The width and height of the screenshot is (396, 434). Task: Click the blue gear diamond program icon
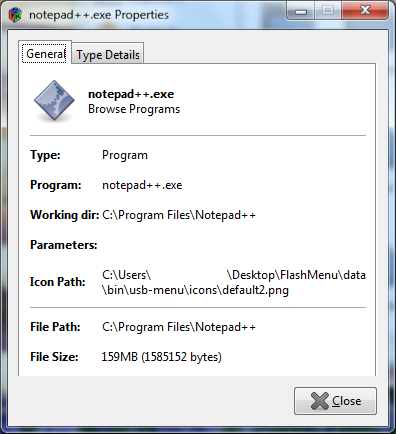pyautogui.click(x=54, y=100)
